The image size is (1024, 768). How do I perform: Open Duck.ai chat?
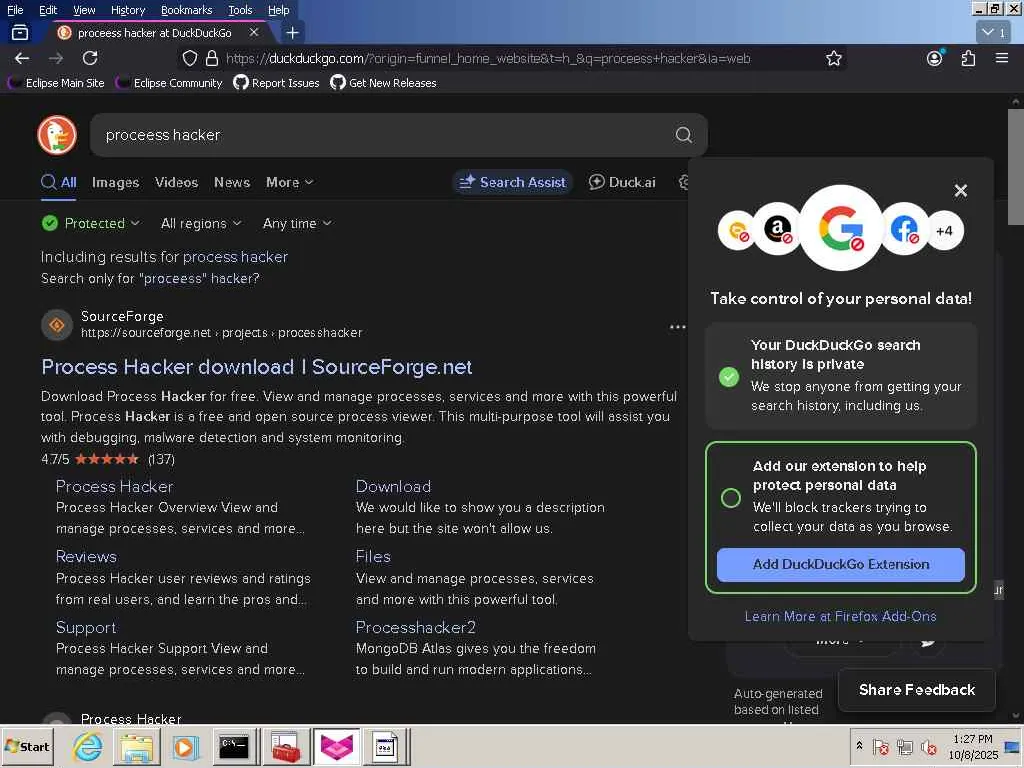622,182
